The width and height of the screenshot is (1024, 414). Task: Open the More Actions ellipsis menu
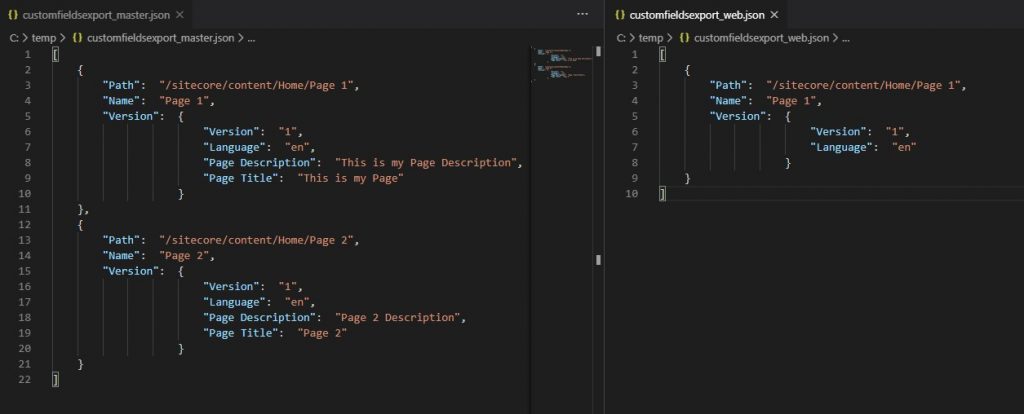pyautogui.click(x=583, y=14)
